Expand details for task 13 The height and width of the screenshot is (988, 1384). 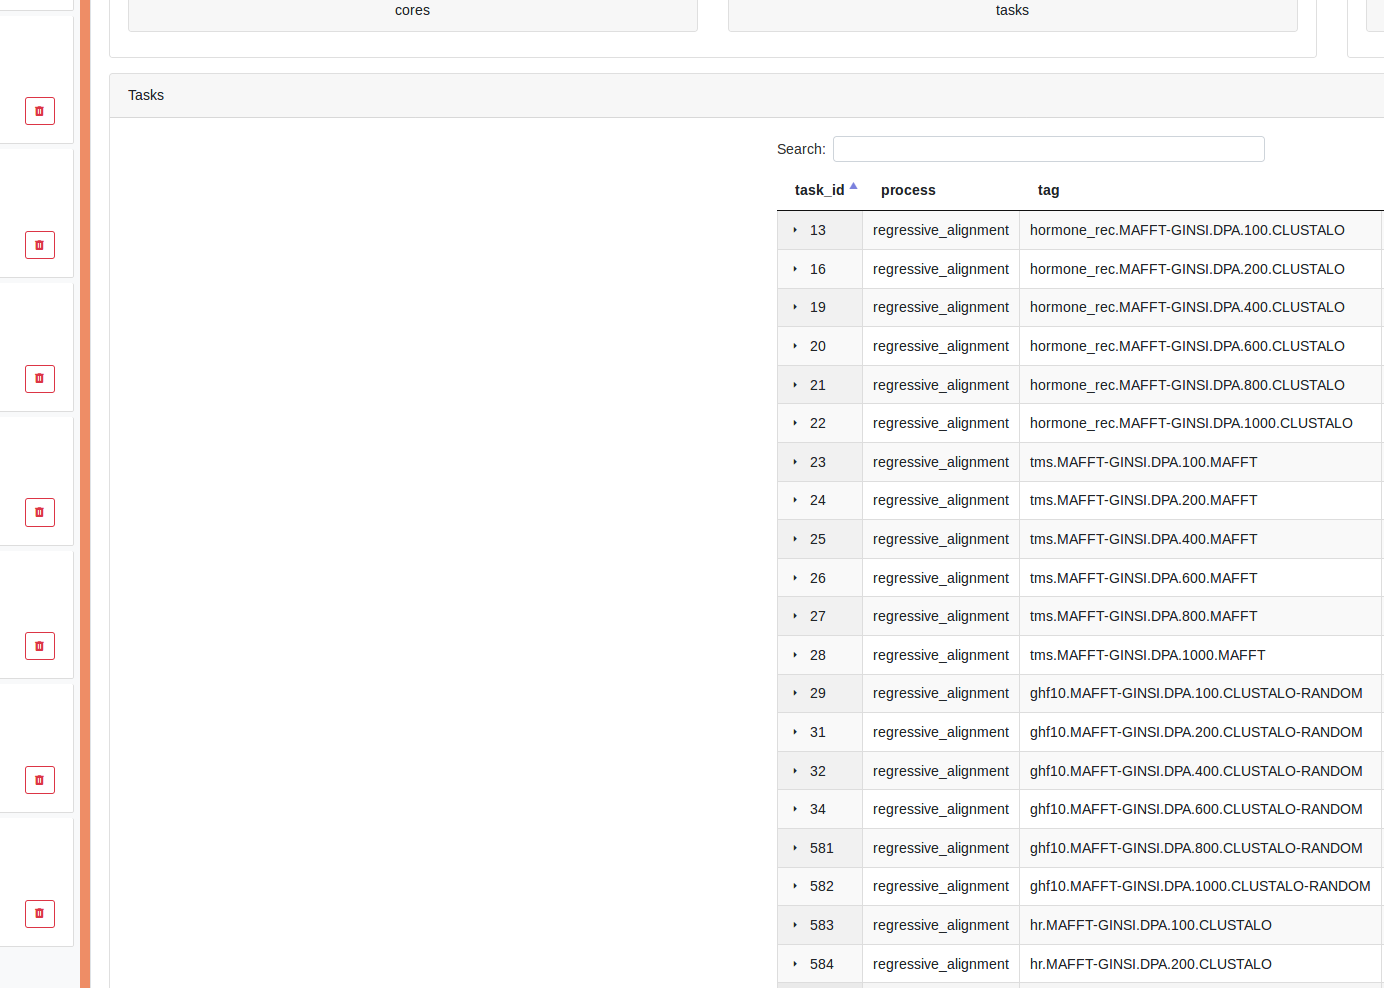pos(795,230)
